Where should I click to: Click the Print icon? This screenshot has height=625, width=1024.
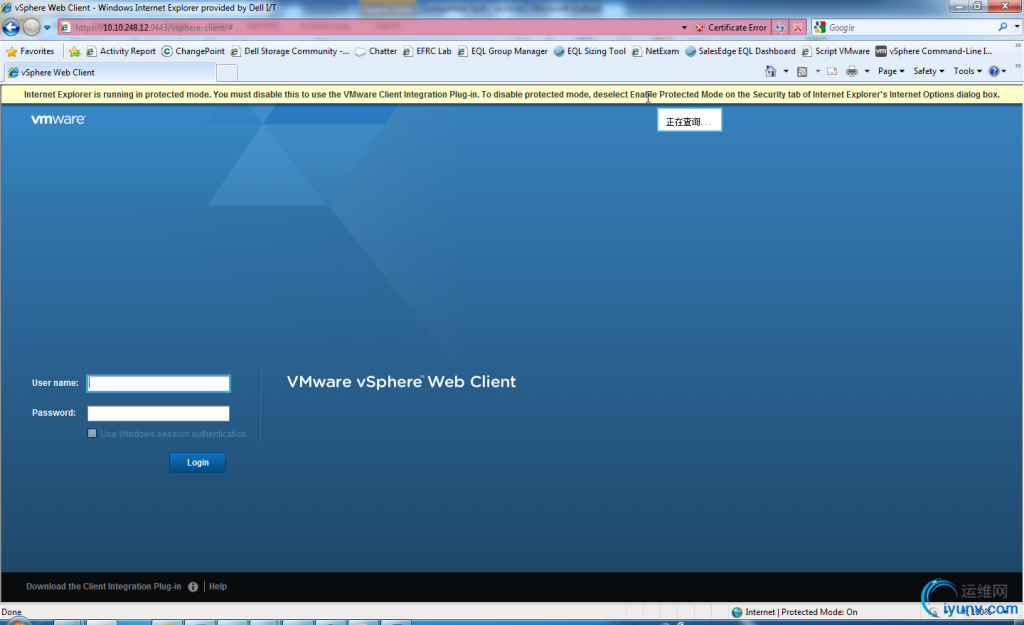pos(852,71)
